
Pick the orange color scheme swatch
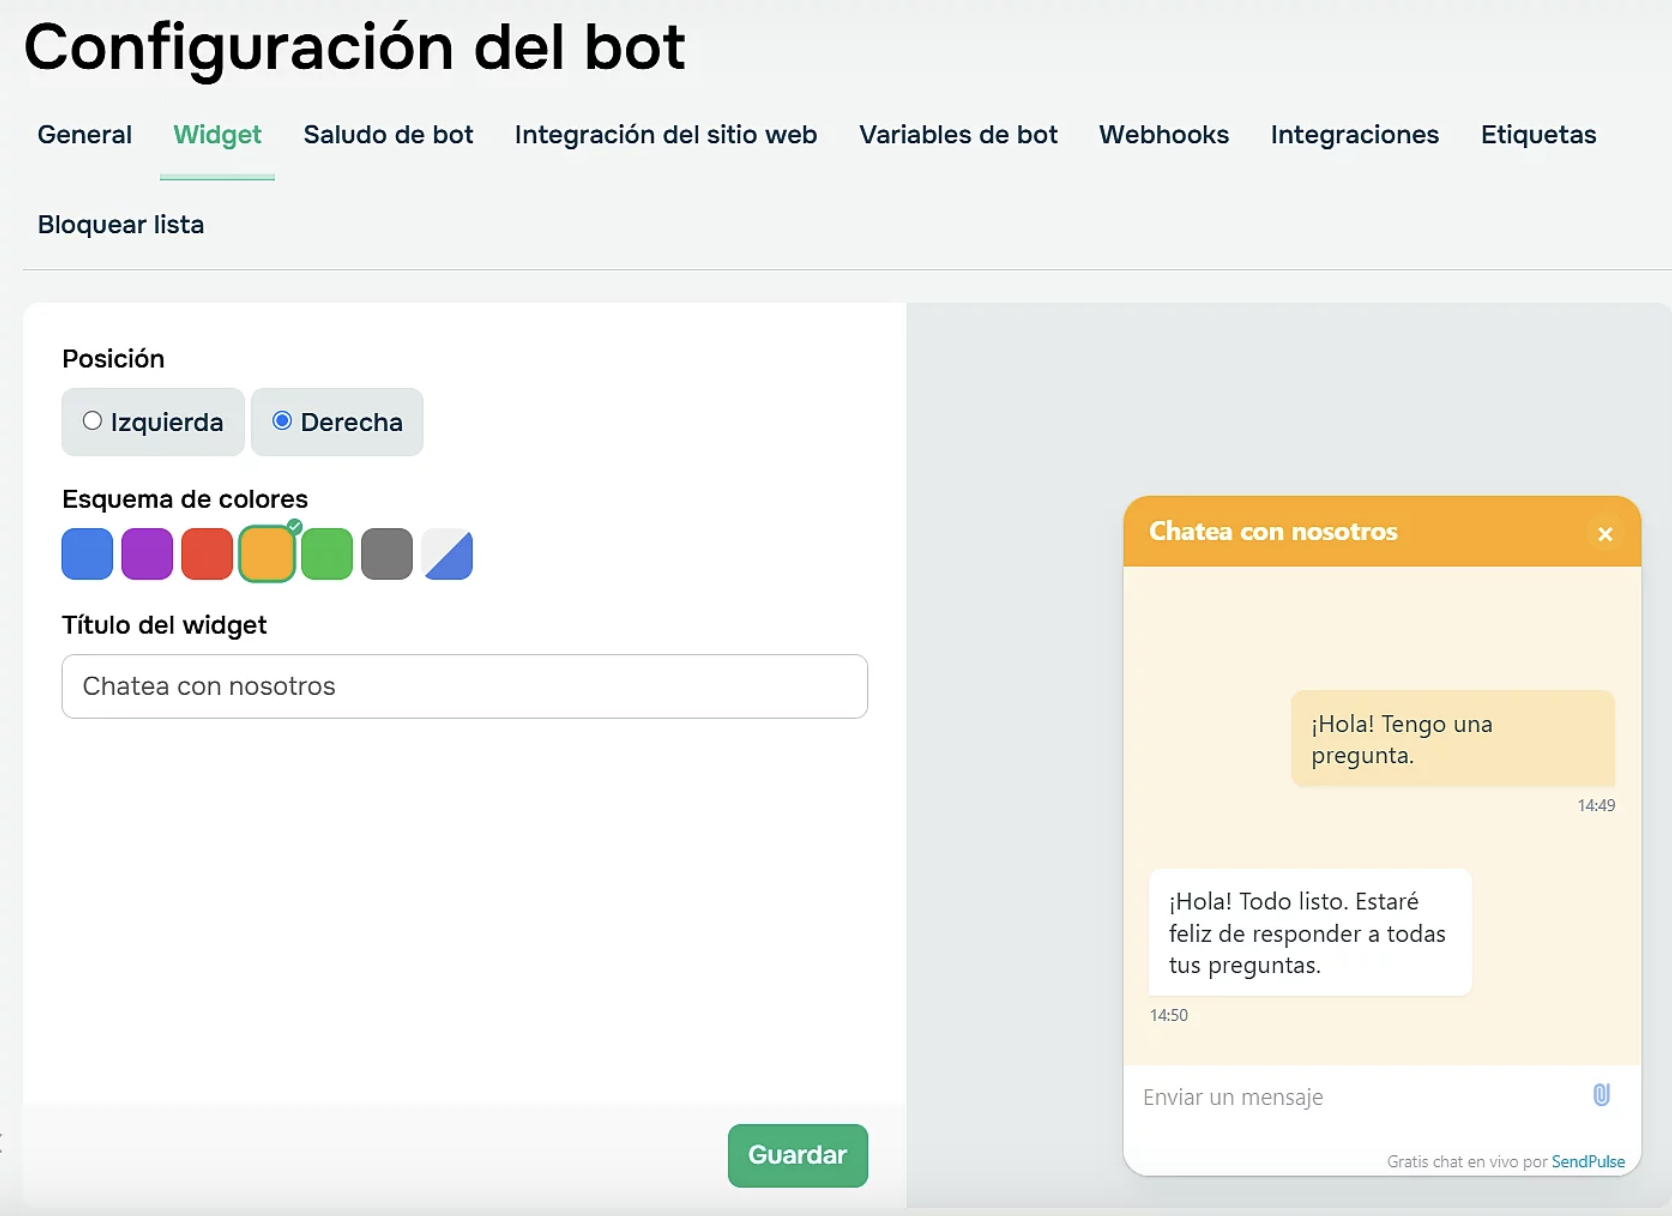267,554
